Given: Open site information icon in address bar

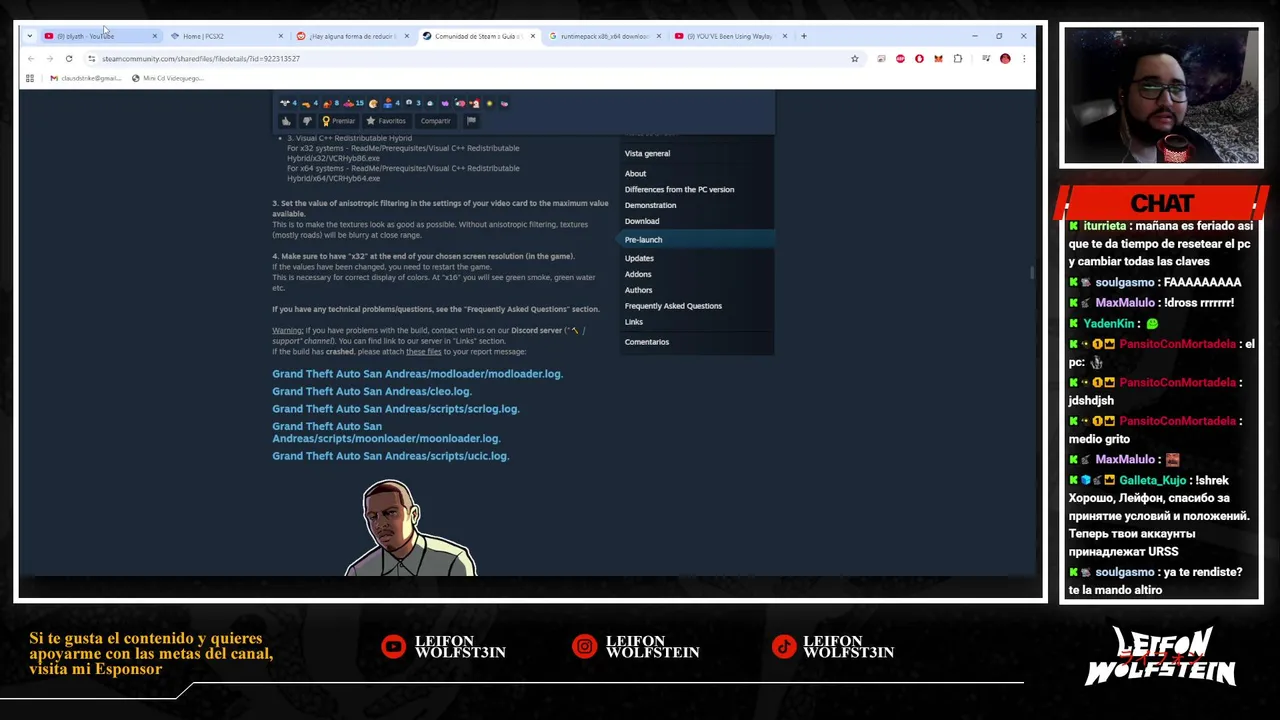Looking at the screenshot, I should coord(92,59).
